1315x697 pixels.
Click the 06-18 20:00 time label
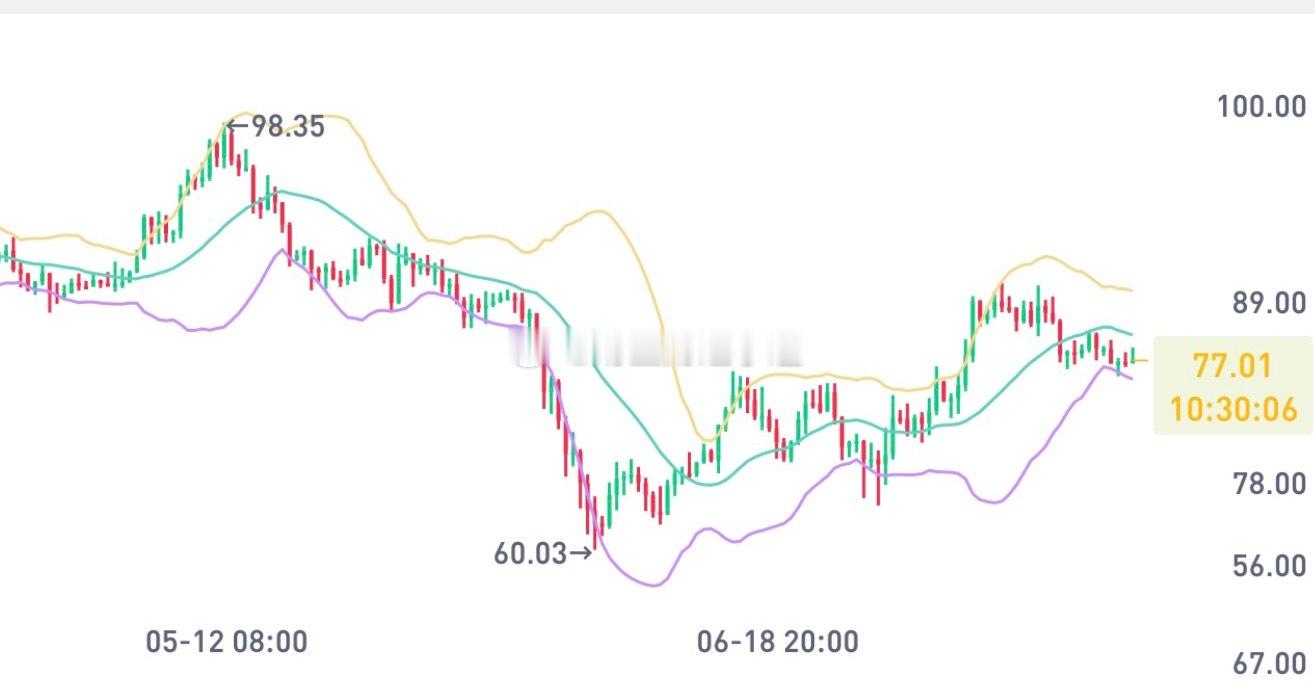pos(778,642)
